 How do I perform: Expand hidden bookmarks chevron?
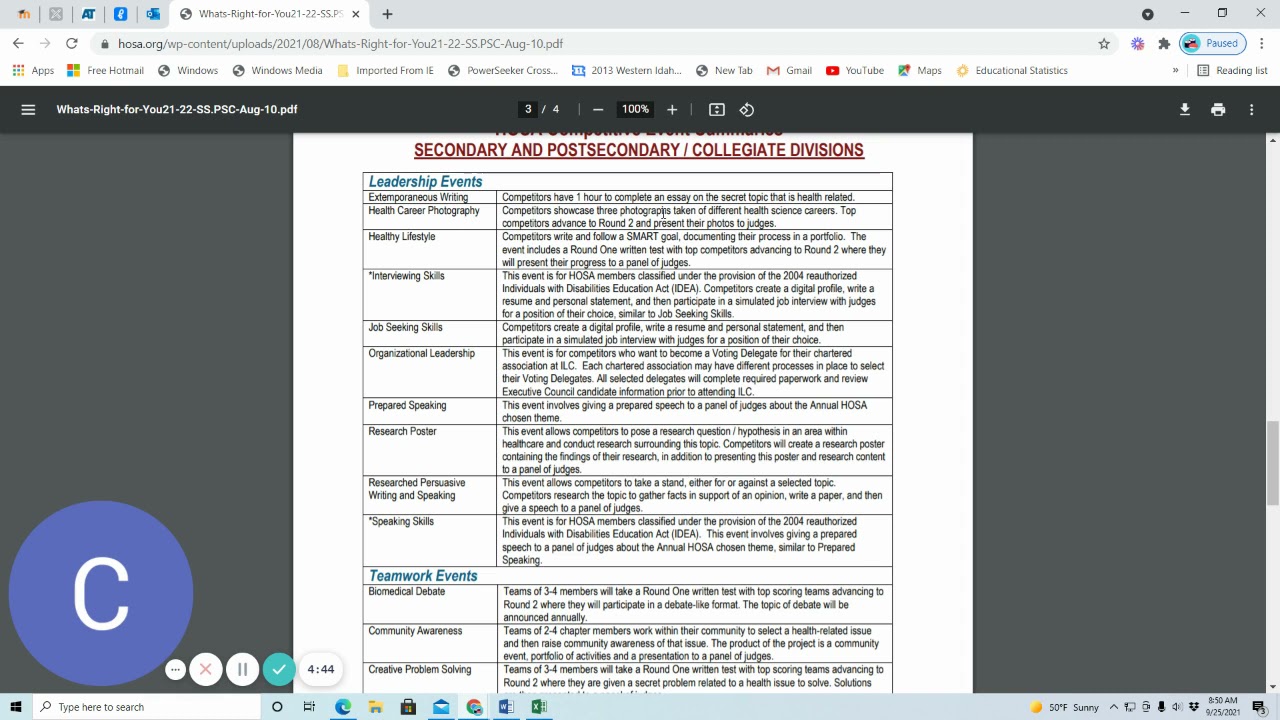pos(1175,71)
